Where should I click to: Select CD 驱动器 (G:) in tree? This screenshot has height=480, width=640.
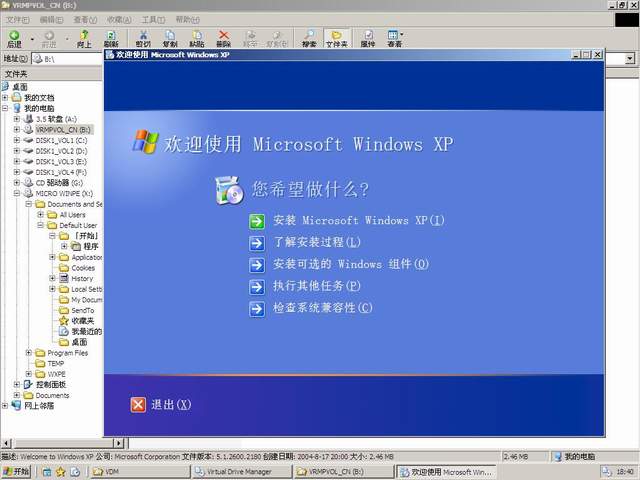(x=59, y=183)
